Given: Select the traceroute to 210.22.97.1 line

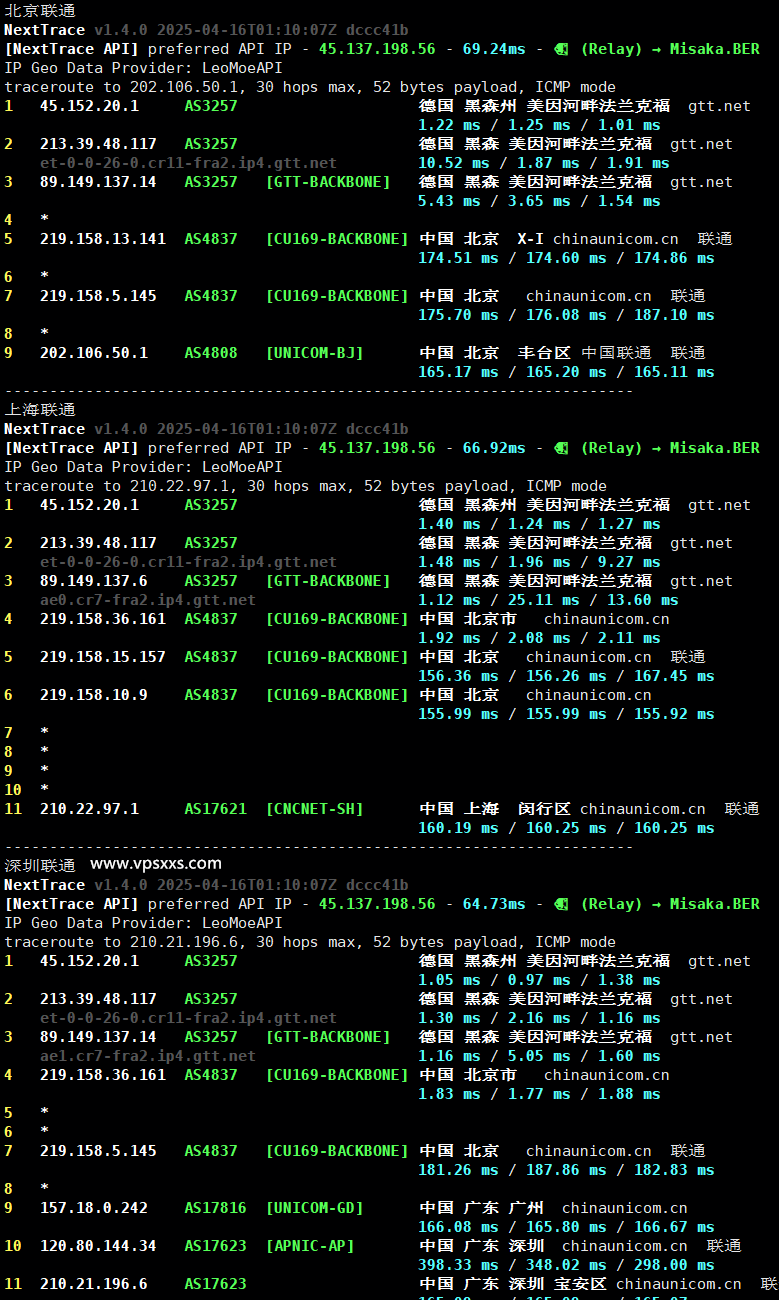Looking at the screenshot, I should (305, 486).
